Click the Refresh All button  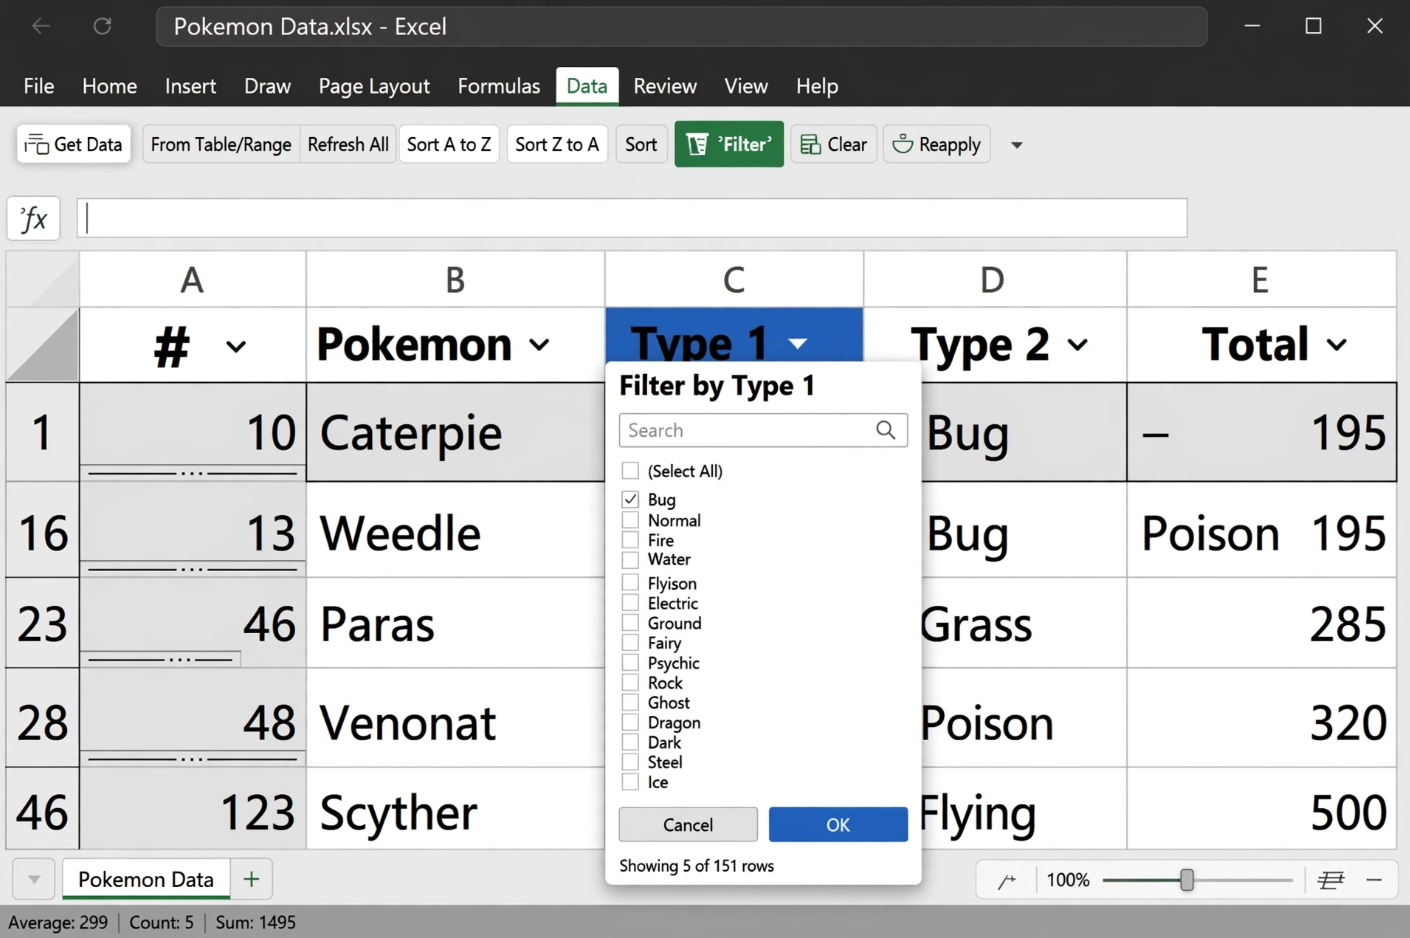pyautogui.click(x=348, y=145)
